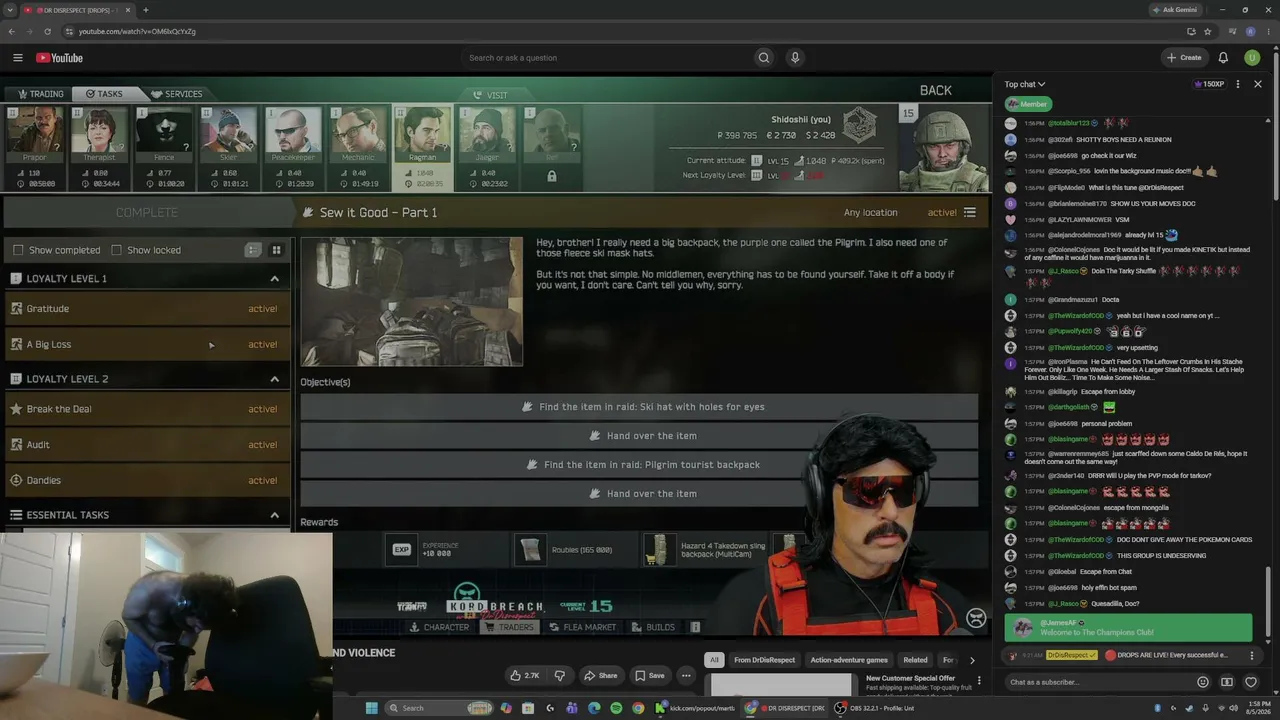This screenshot has width=1280, height=720.
Task: Collapse the Essential Tasks section
Action: click(x=274, y=515)
